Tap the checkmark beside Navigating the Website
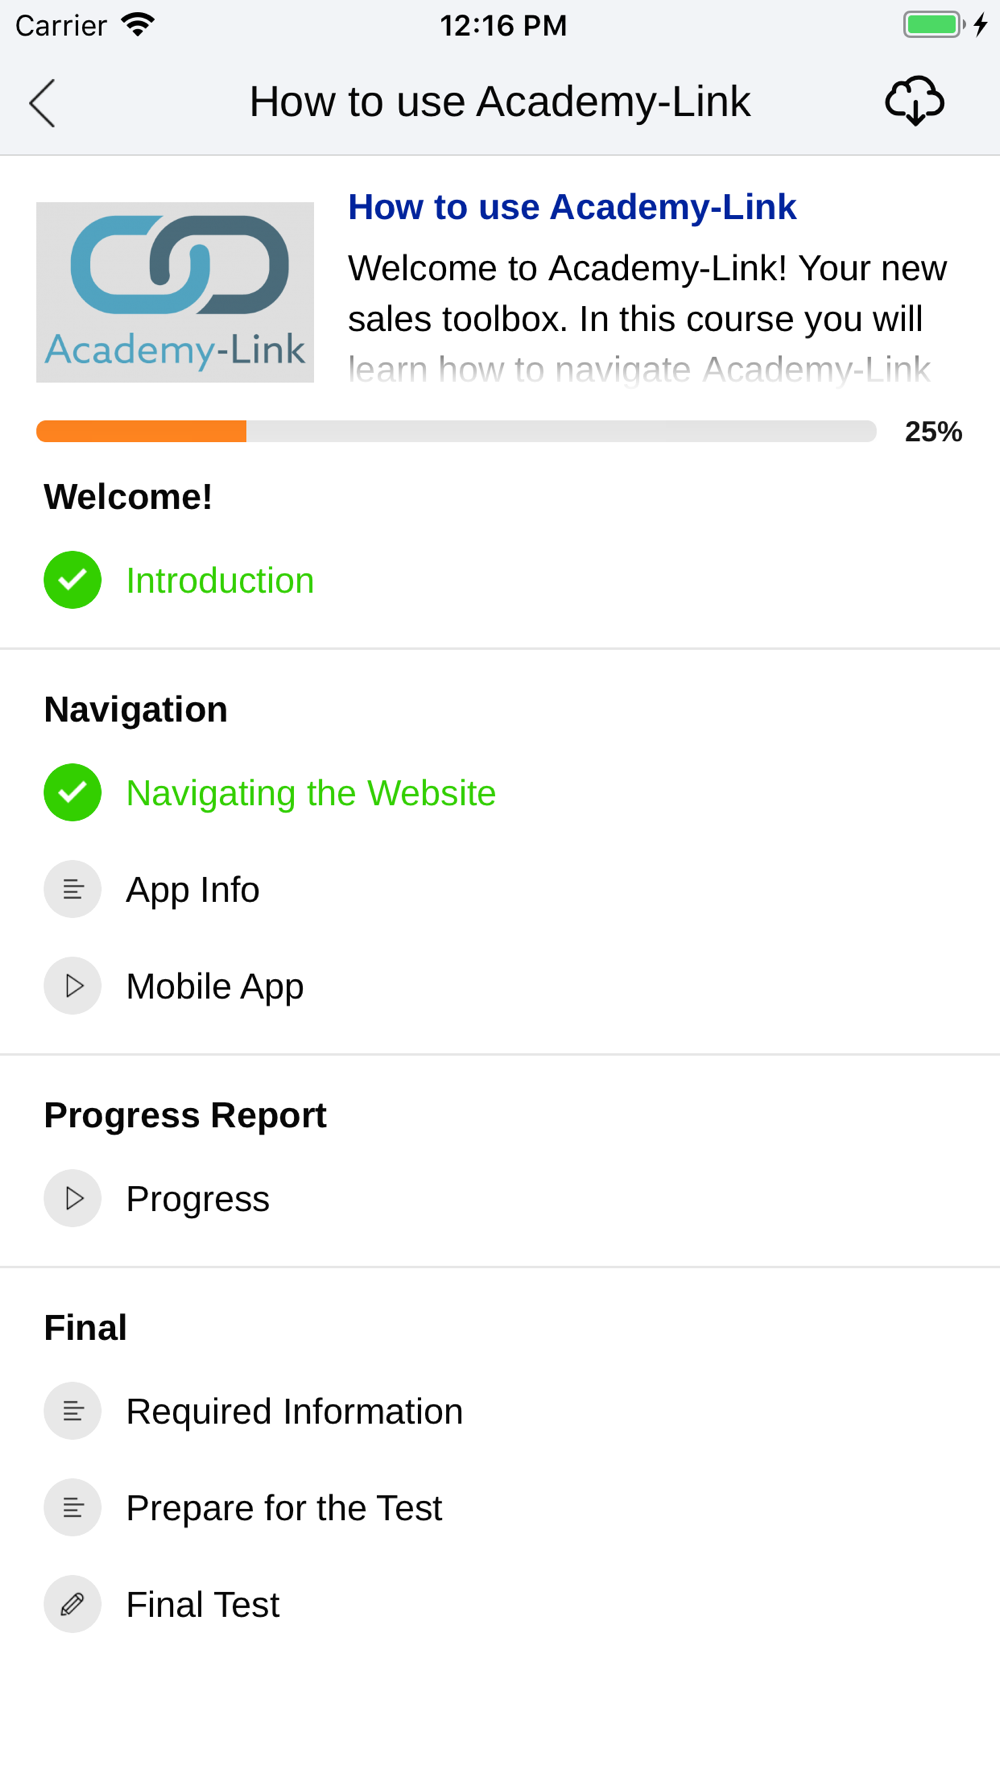 (72, 792)
